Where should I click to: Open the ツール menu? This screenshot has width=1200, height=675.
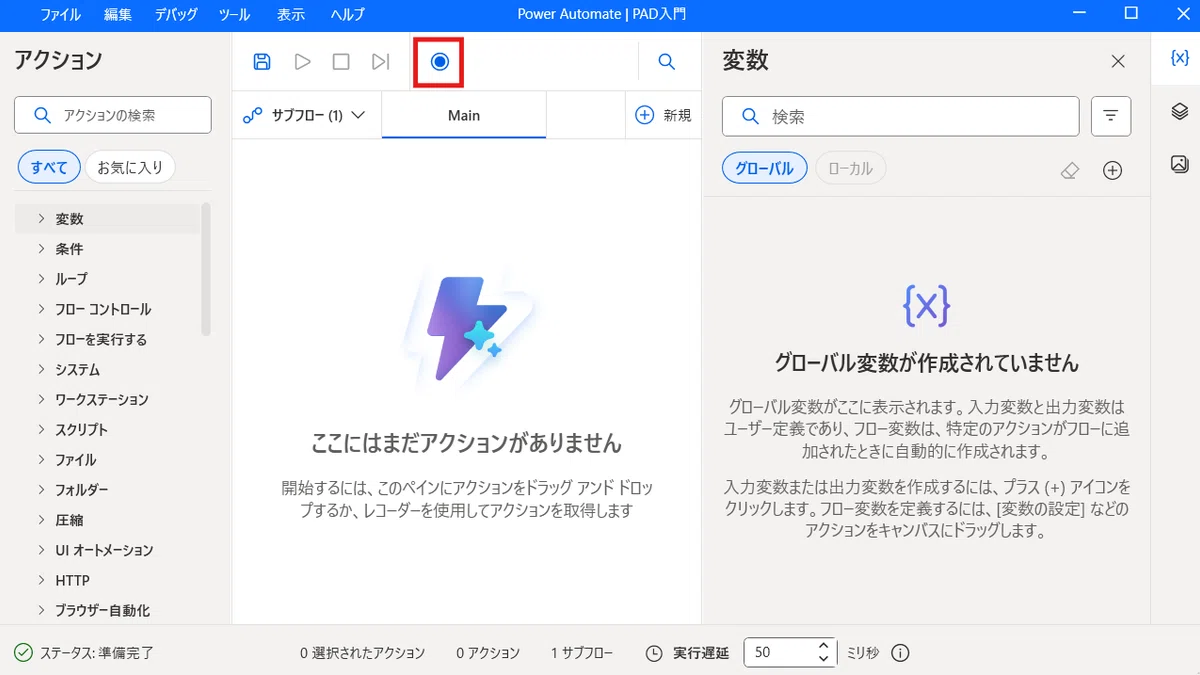(234, 14)
